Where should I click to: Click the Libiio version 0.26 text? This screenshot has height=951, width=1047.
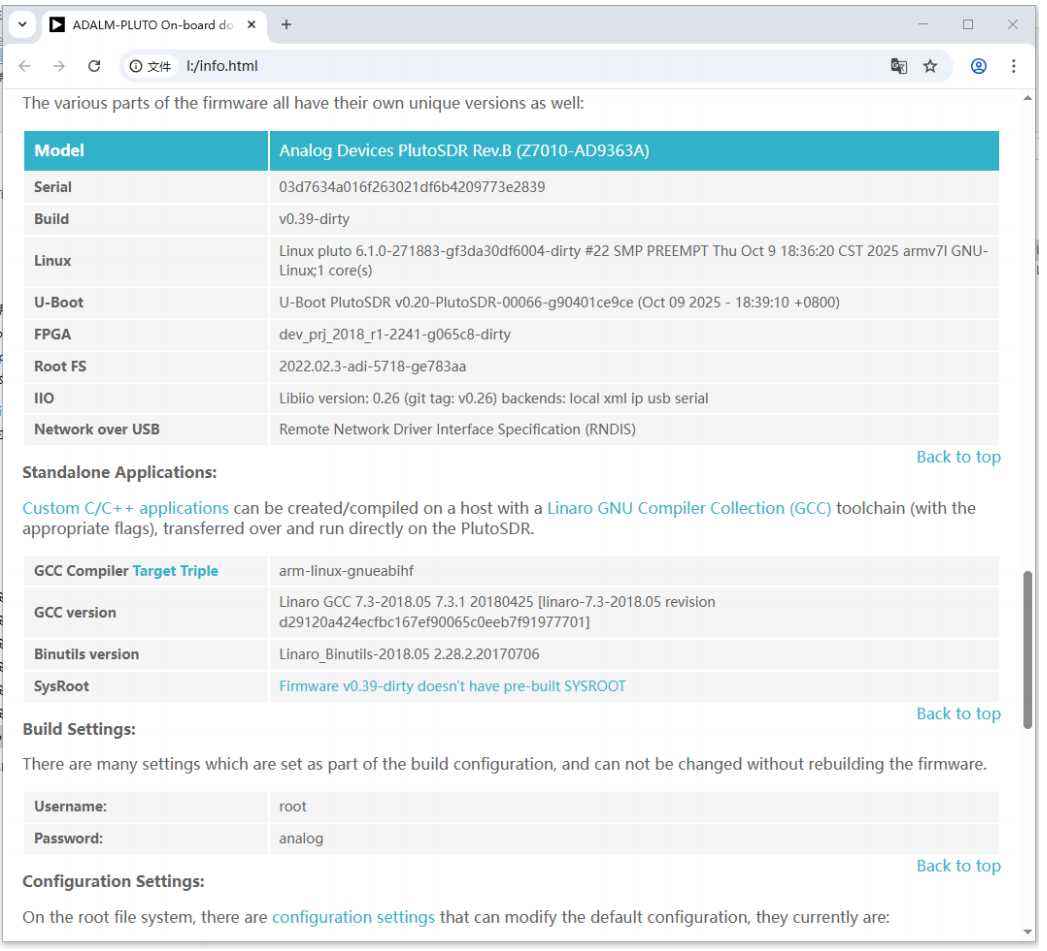[x=493, y=399]
